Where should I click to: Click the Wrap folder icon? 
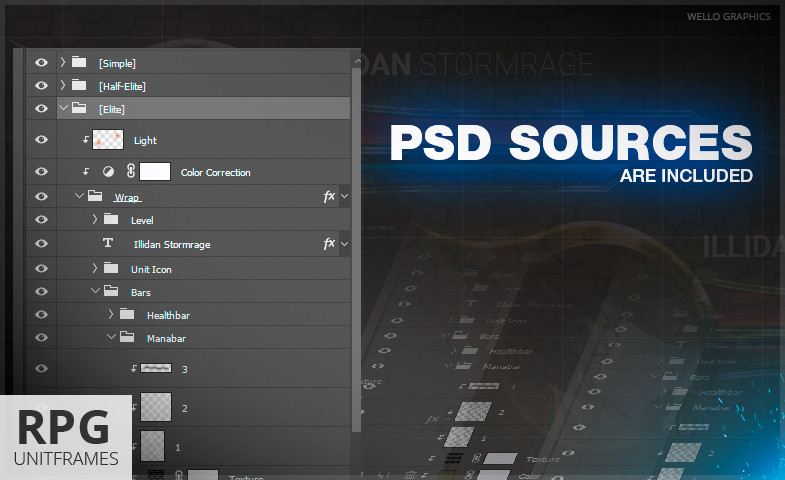95,196
